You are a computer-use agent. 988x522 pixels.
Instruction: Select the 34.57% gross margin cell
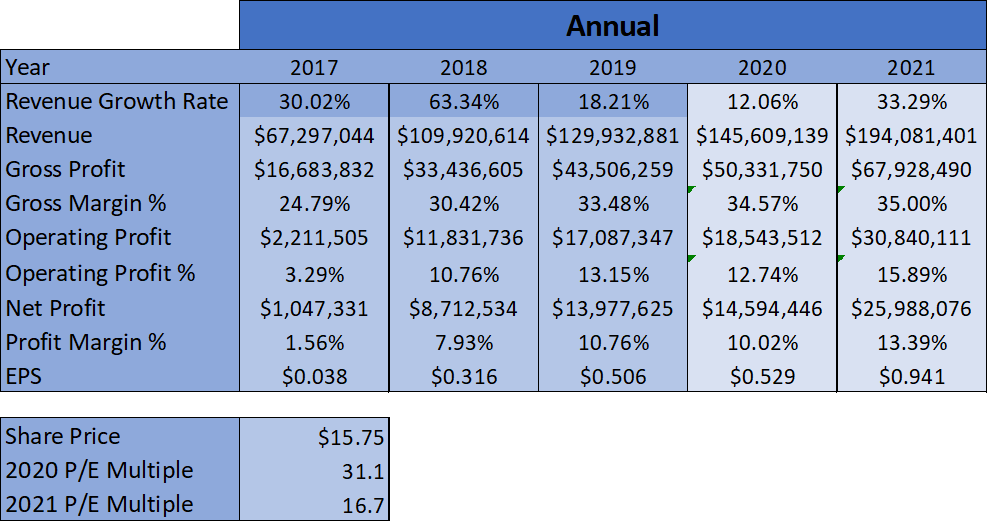(762, 203)
